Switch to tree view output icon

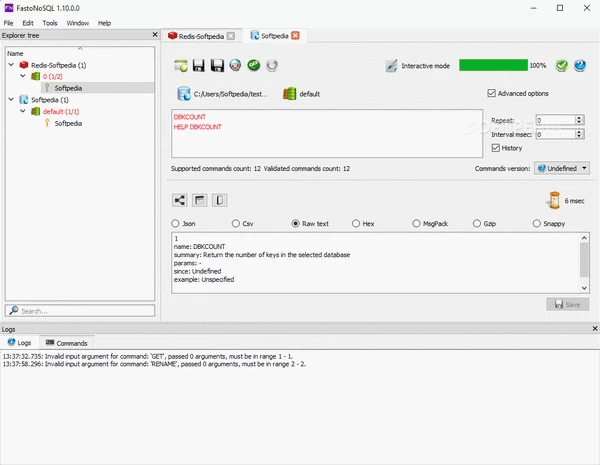coord(180,200)
